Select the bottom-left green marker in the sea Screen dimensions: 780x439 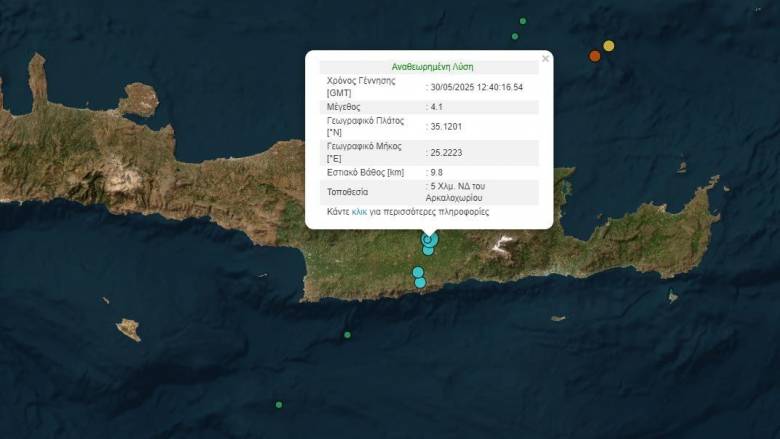point(279,404)
